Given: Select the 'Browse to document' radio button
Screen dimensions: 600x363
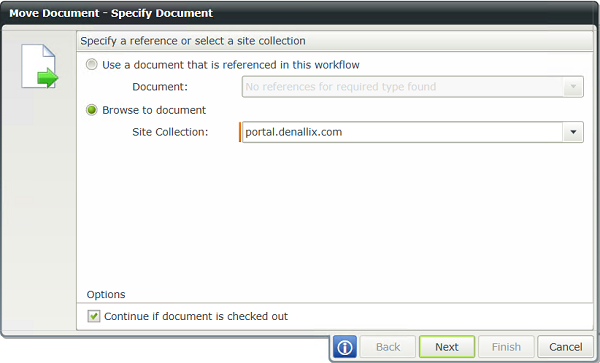Looking at the screenshot, I should pos(91,110).
